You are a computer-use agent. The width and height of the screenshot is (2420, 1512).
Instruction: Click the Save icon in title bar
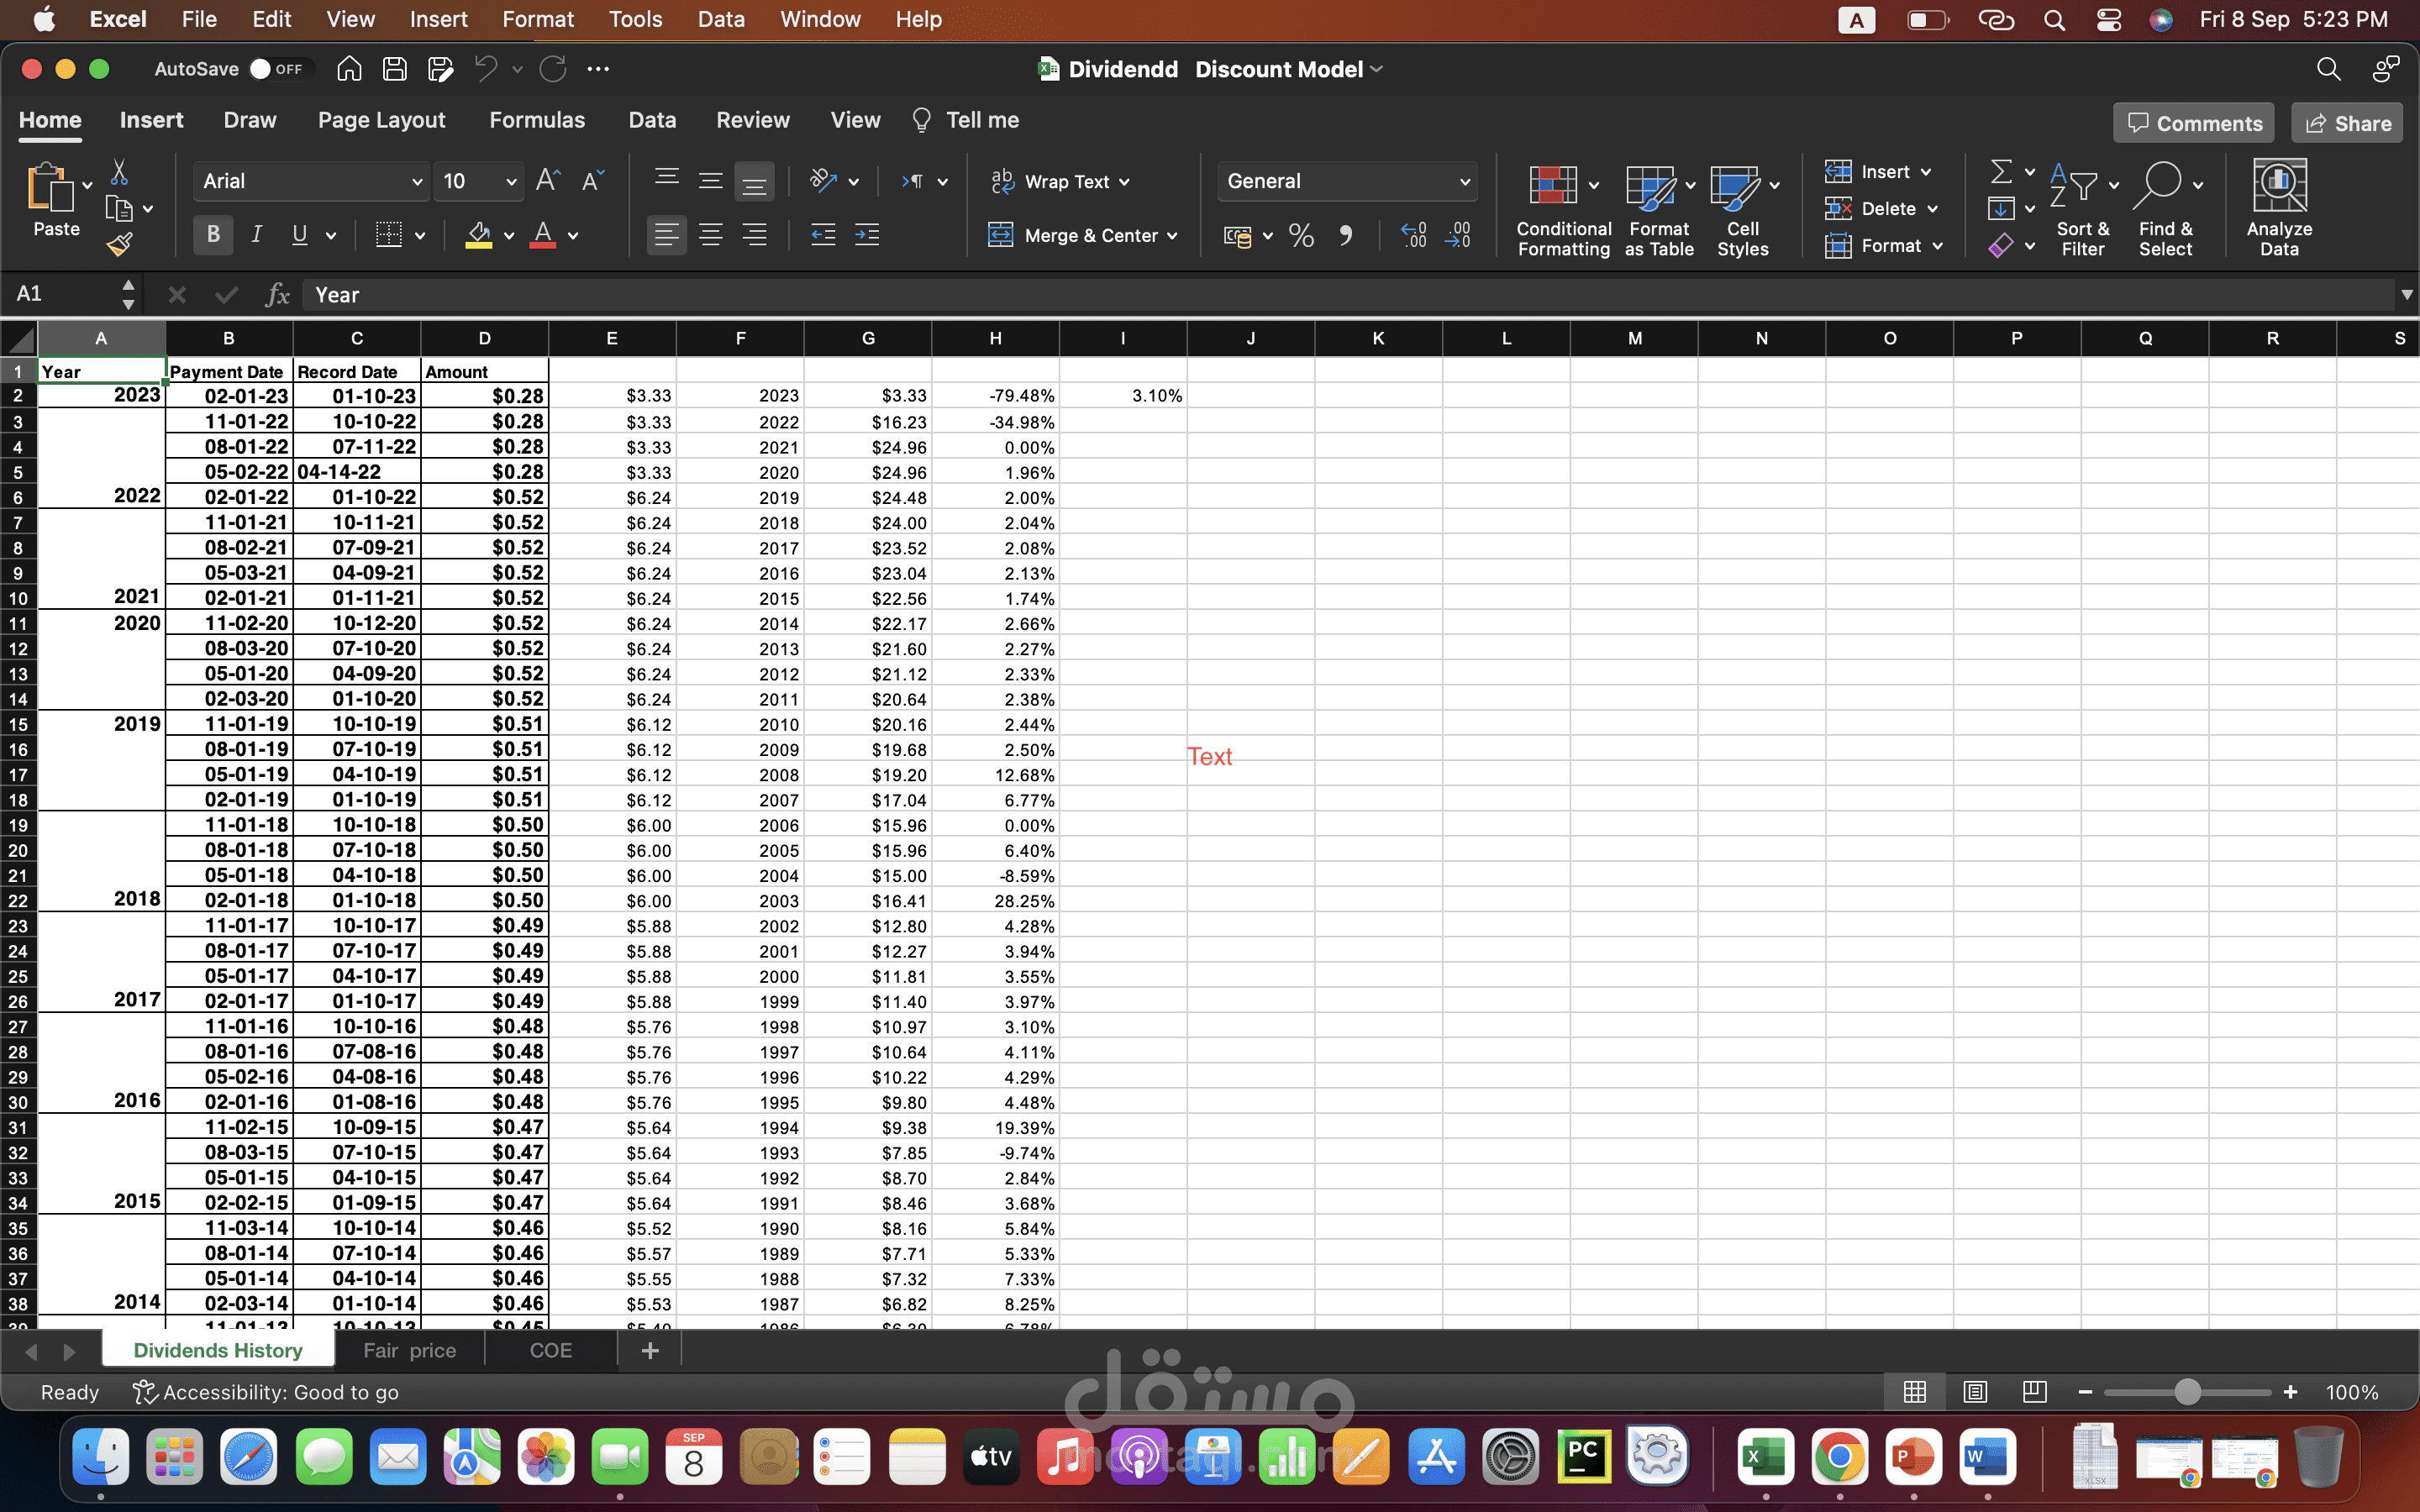395,69
